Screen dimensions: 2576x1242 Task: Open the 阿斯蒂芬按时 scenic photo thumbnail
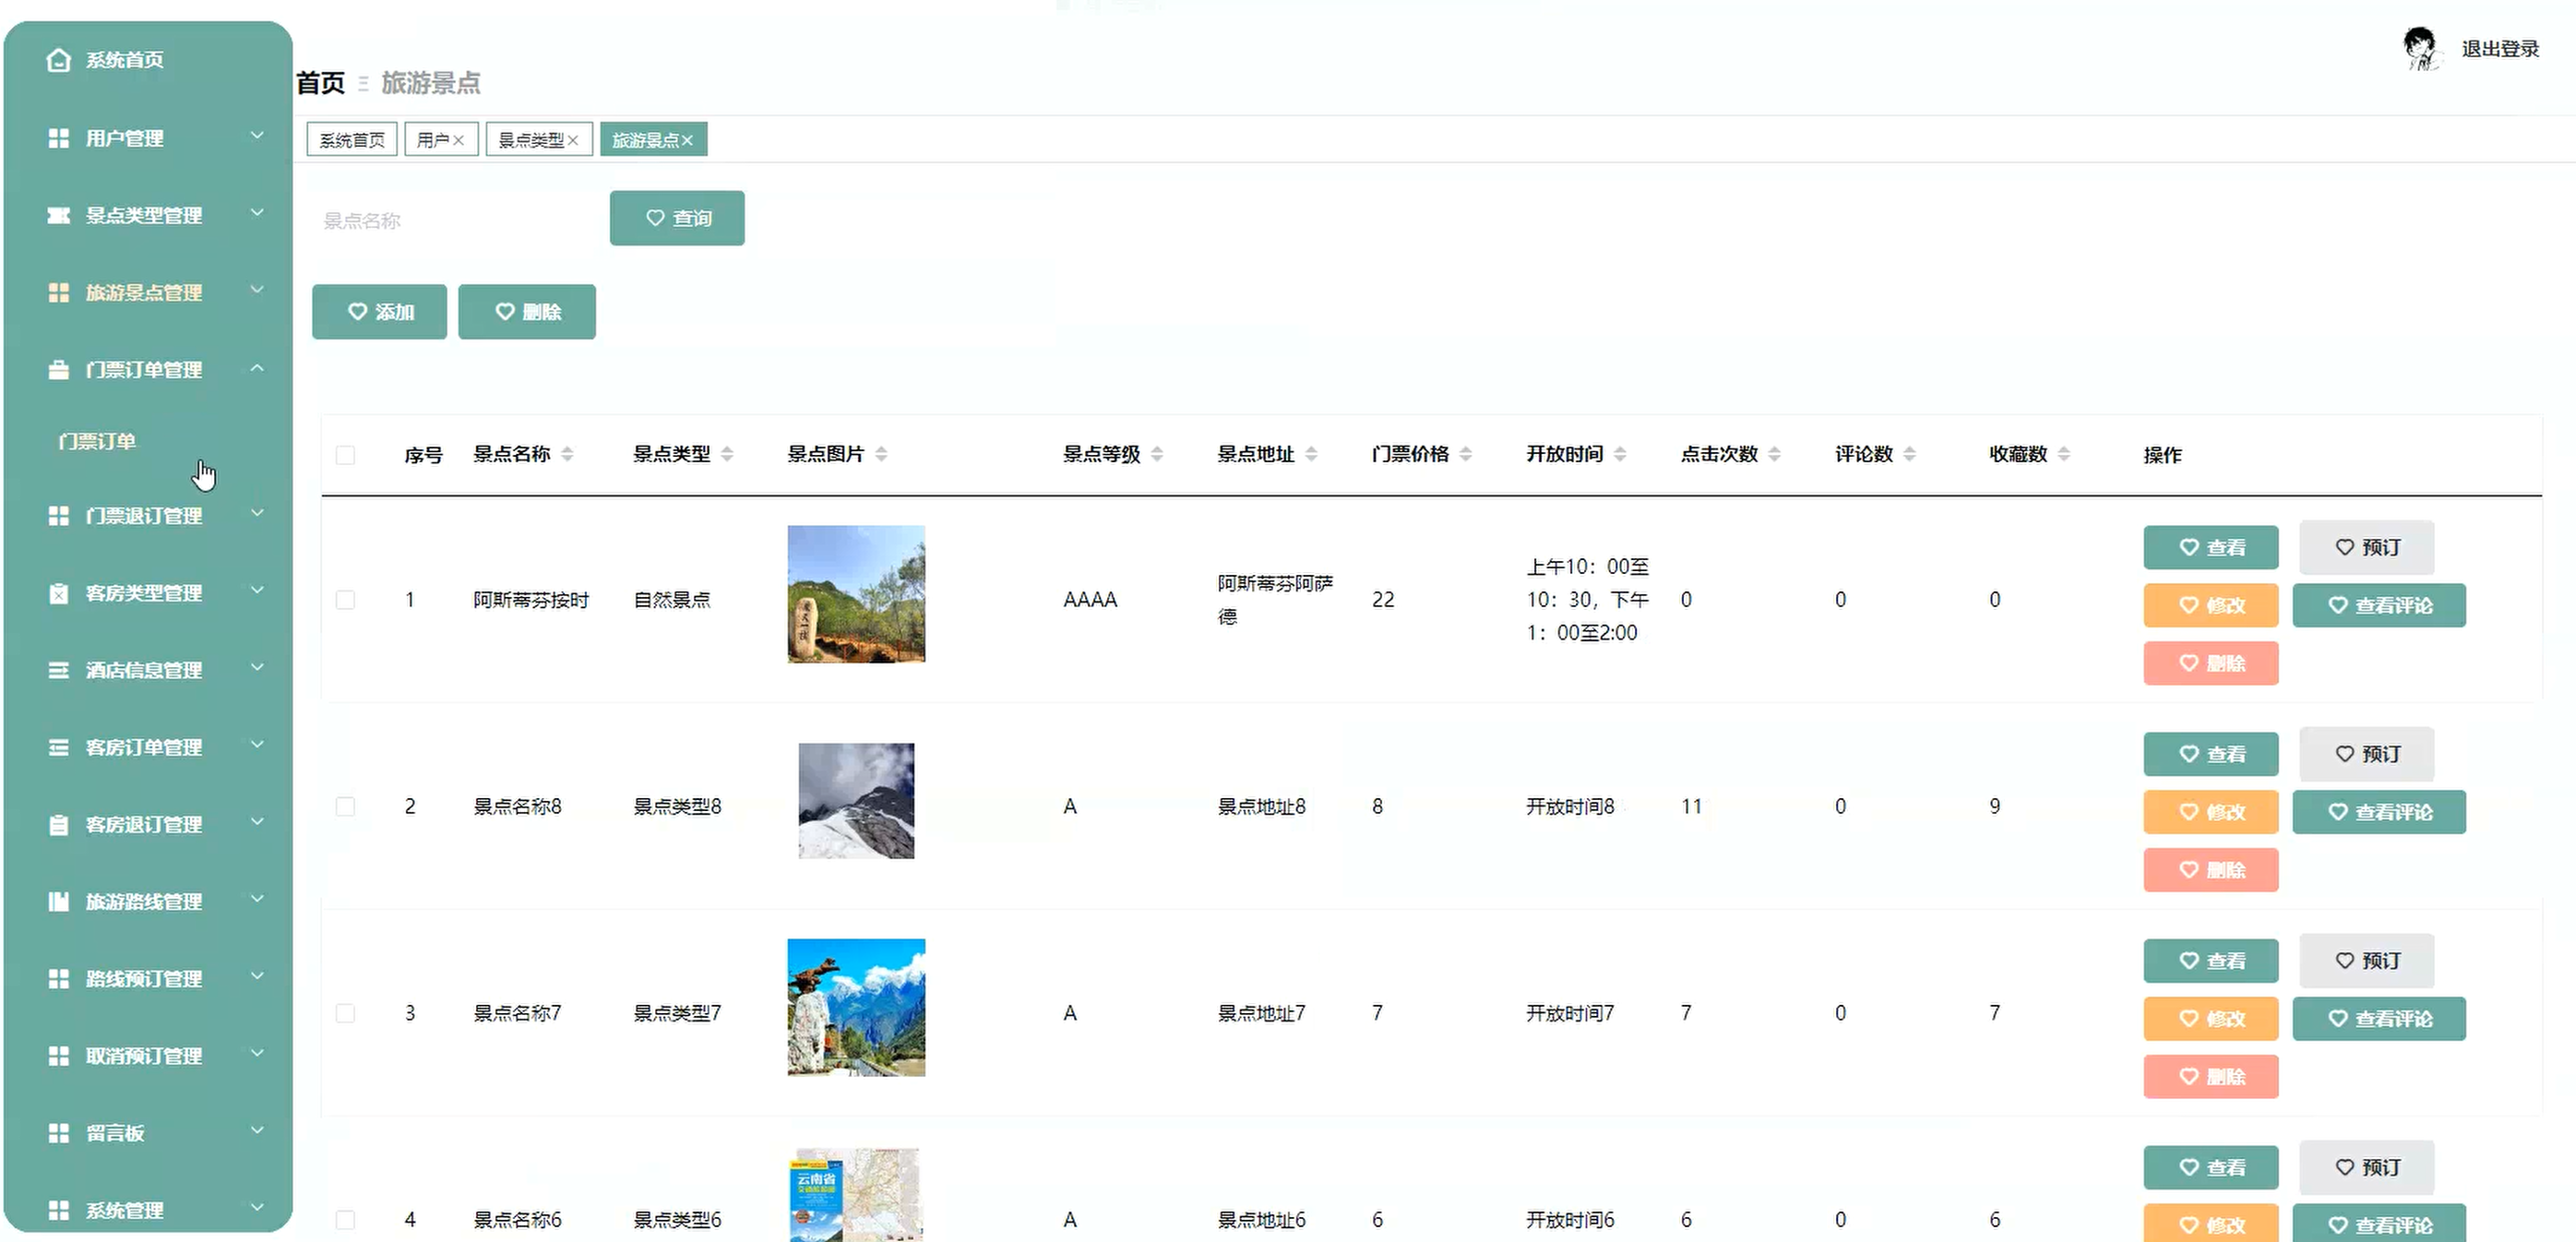coord(856,594)
